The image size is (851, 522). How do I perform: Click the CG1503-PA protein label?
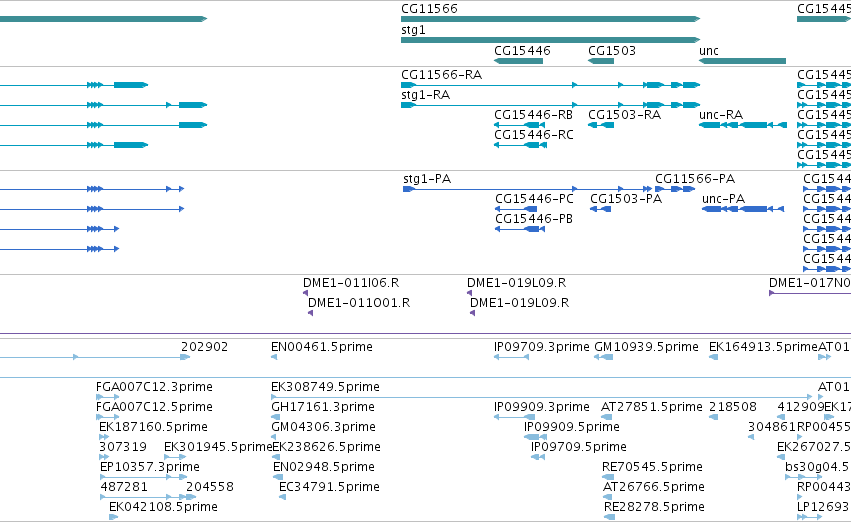[x=626, y=199]
